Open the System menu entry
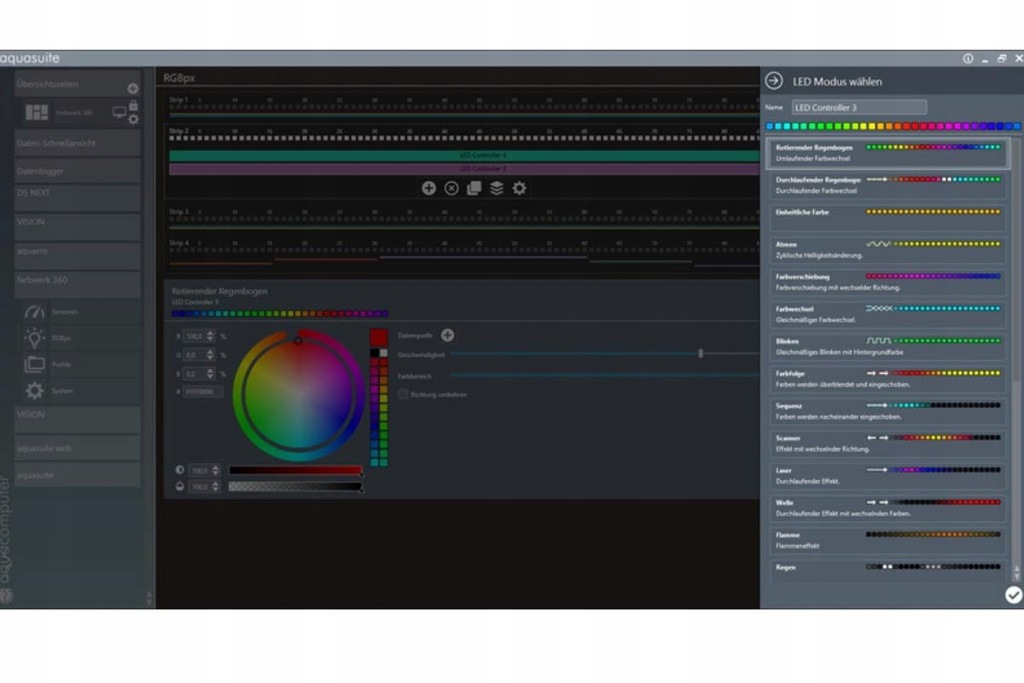This screenshot has width=1024, height=683. [x=62, y=391]
